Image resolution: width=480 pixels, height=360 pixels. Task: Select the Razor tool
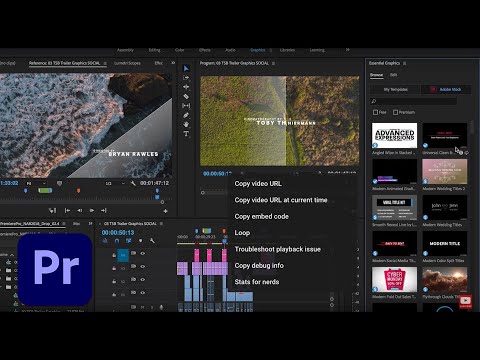click(186, 96)
